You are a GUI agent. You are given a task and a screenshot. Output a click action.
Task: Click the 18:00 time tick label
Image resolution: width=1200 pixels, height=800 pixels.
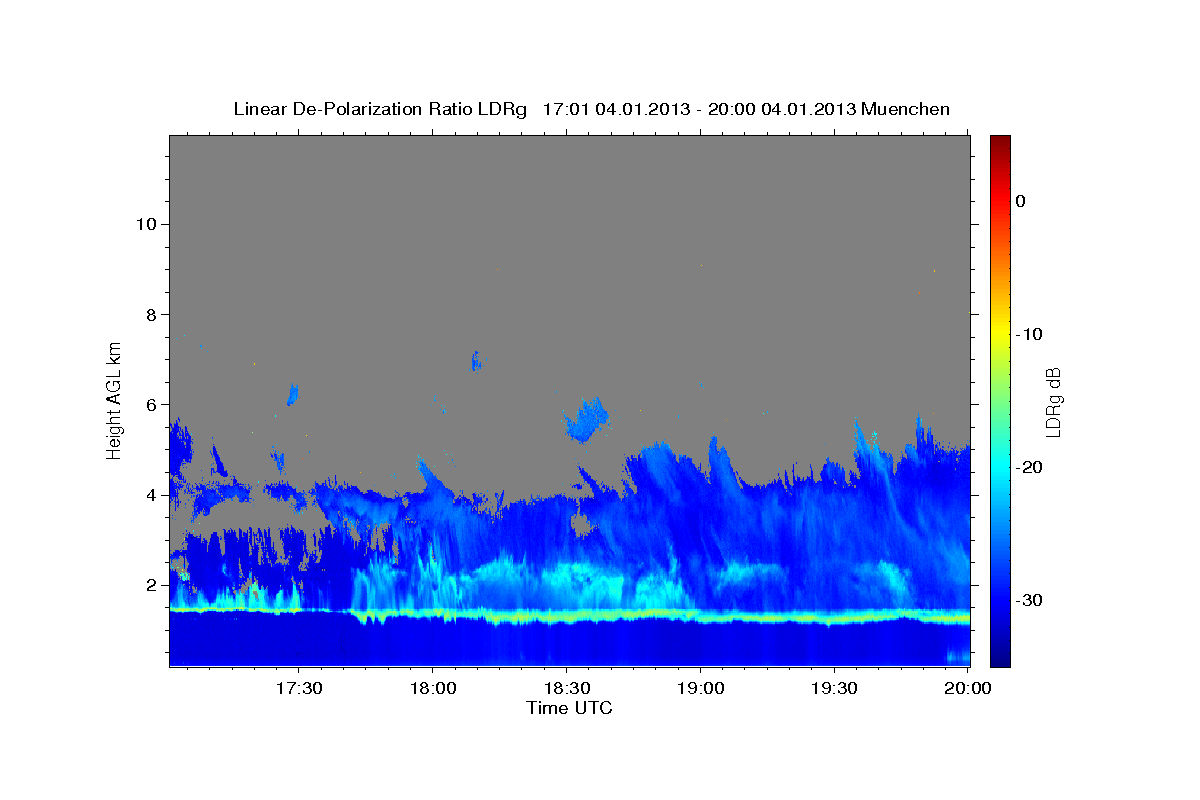432,689
